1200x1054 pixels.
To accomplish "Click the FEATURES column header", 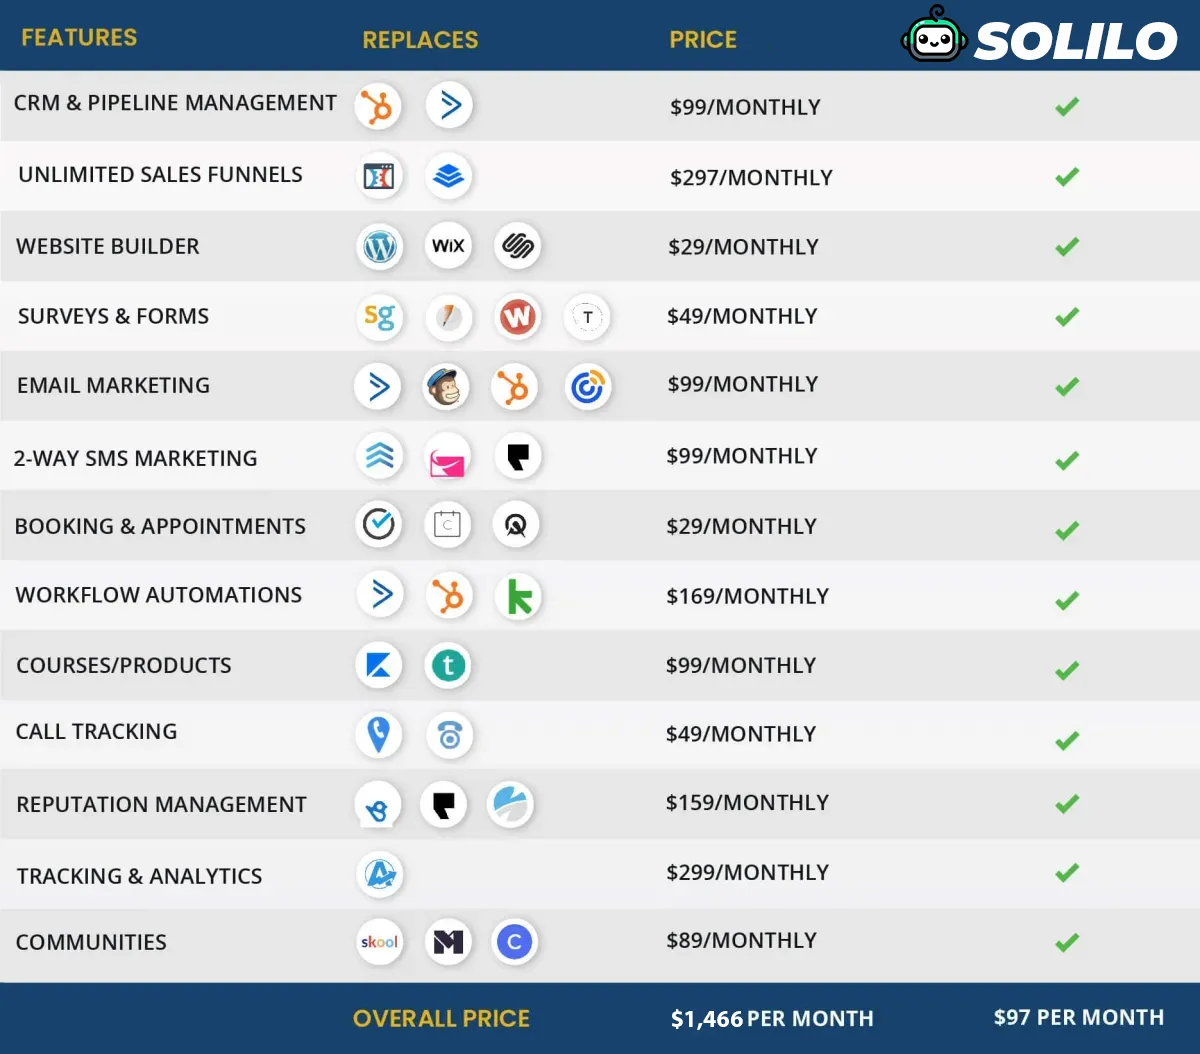I will [x=79, y=38].
